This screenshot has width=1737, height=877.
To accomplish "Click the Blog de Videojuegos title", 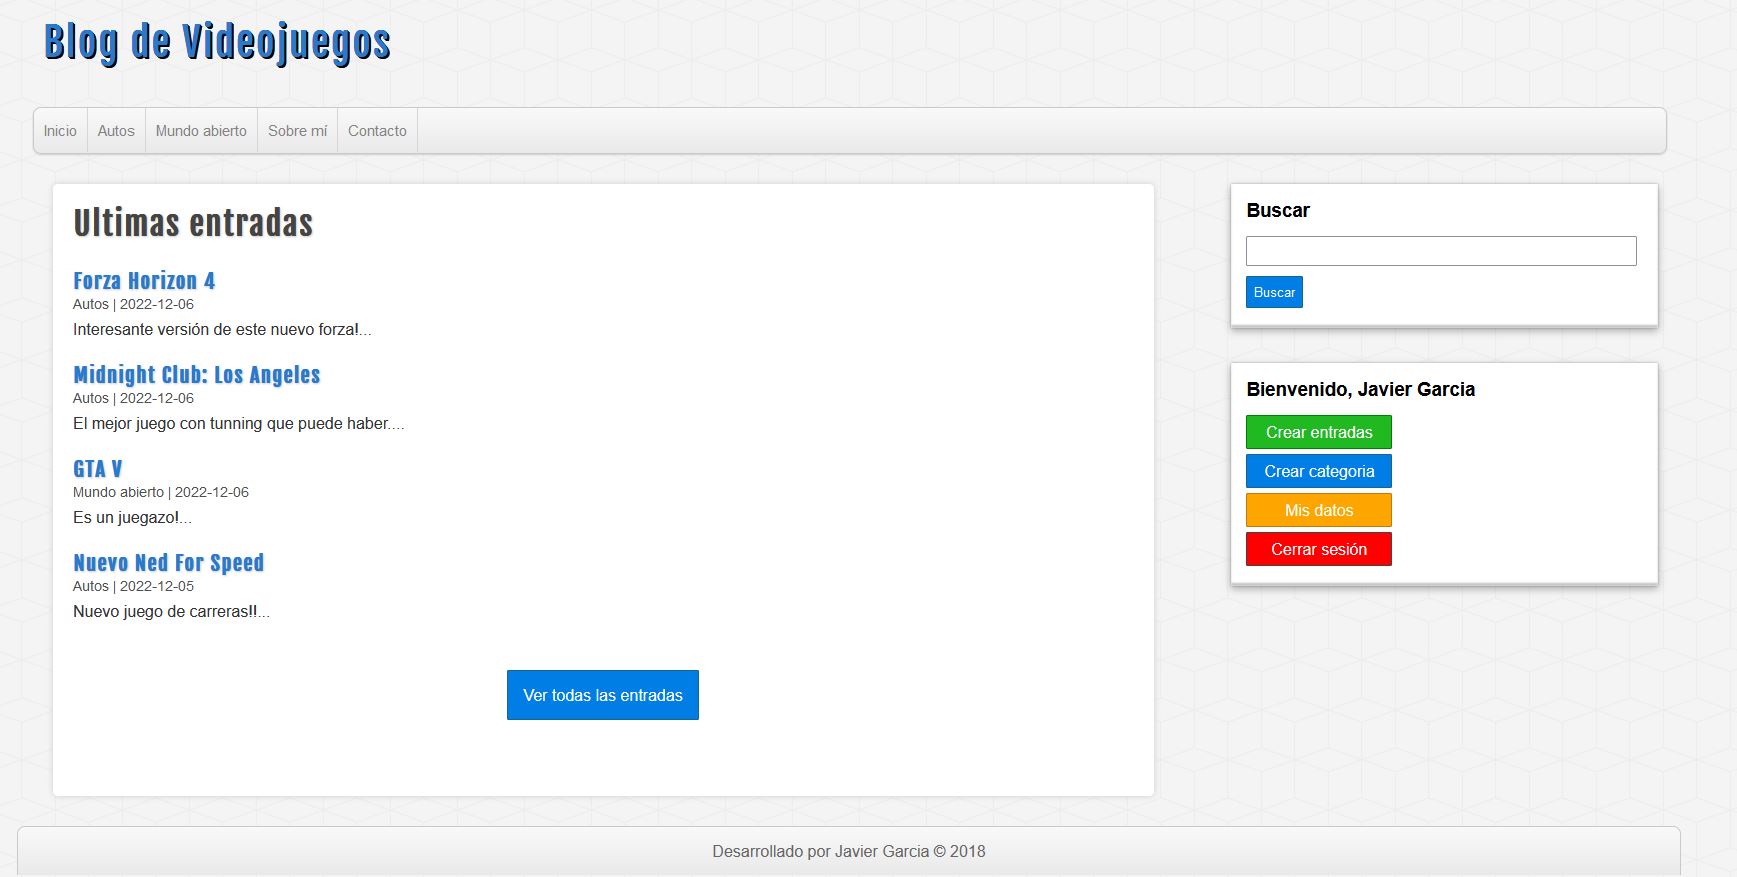I will pos(217,43).
